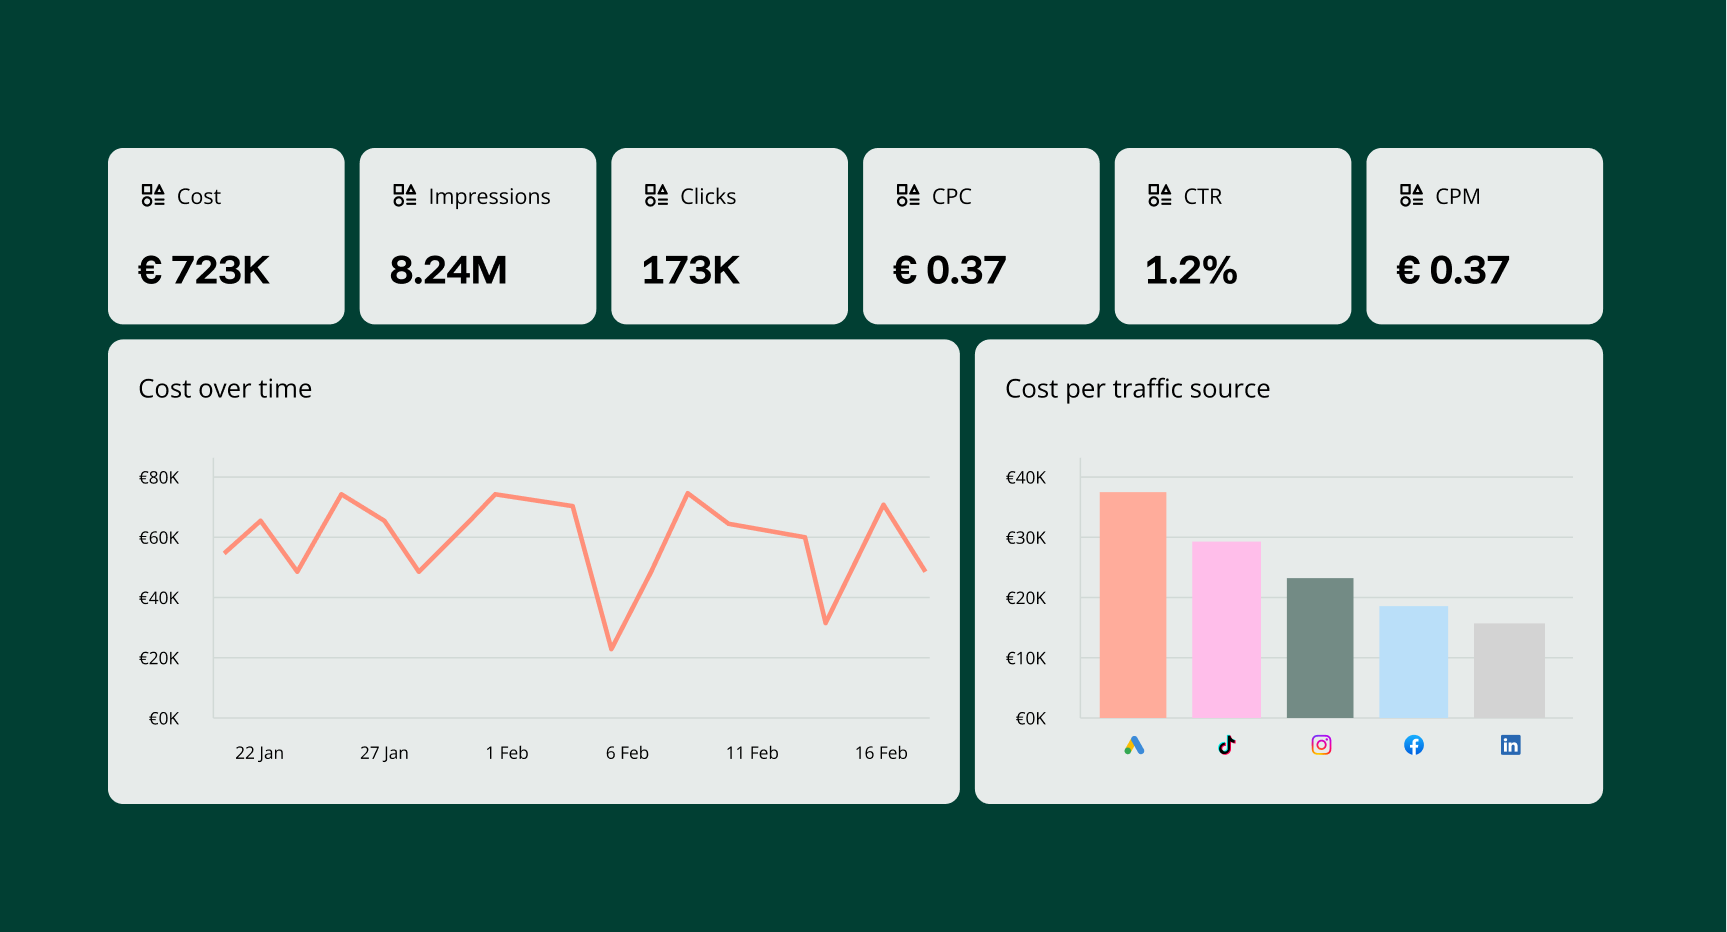Click the Cost per traffic source heading
Image resolution: width=1727 pixels, height=932 pixels.
[x=1137, y=389]
